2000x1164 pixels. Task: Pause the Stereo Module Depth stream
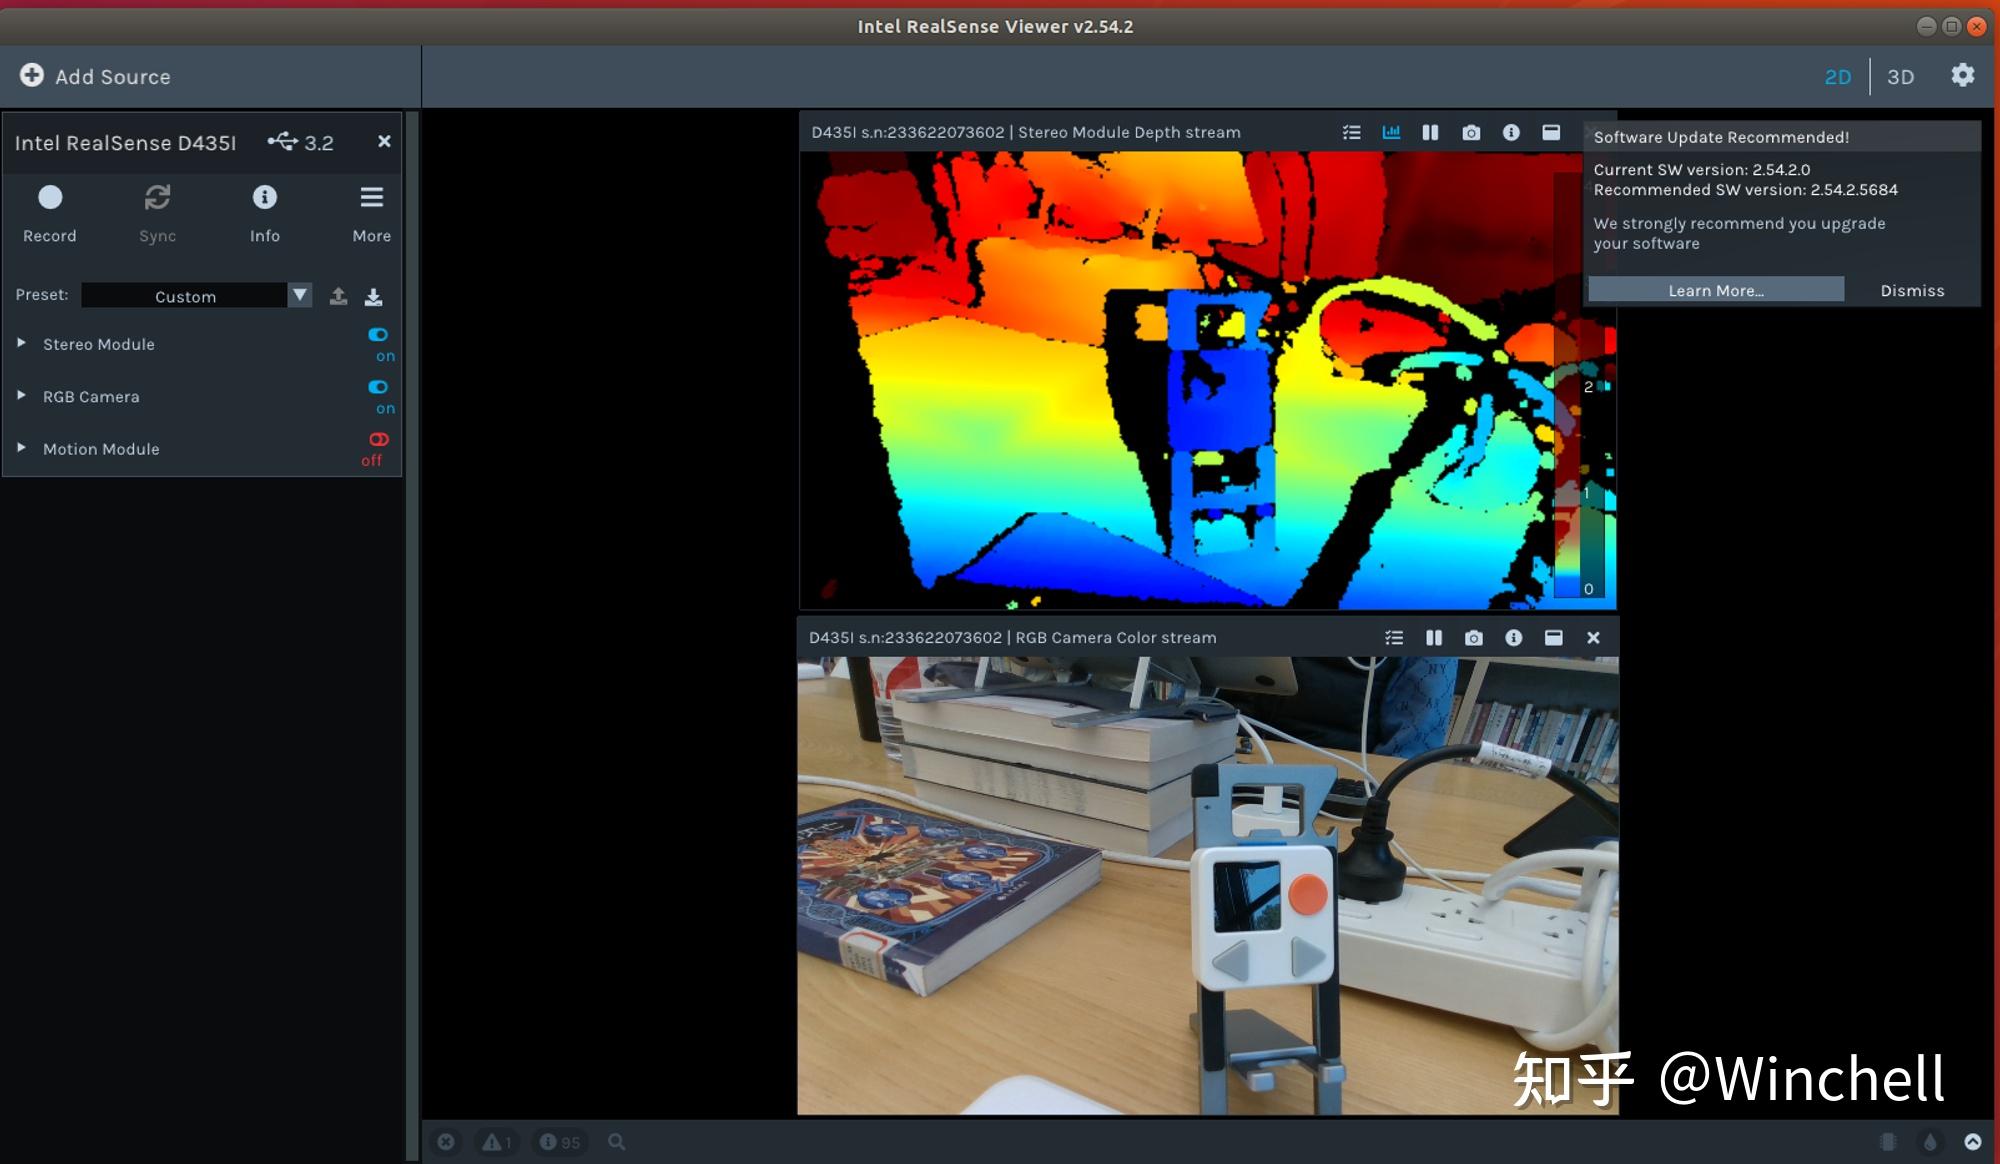[1431, 131]
